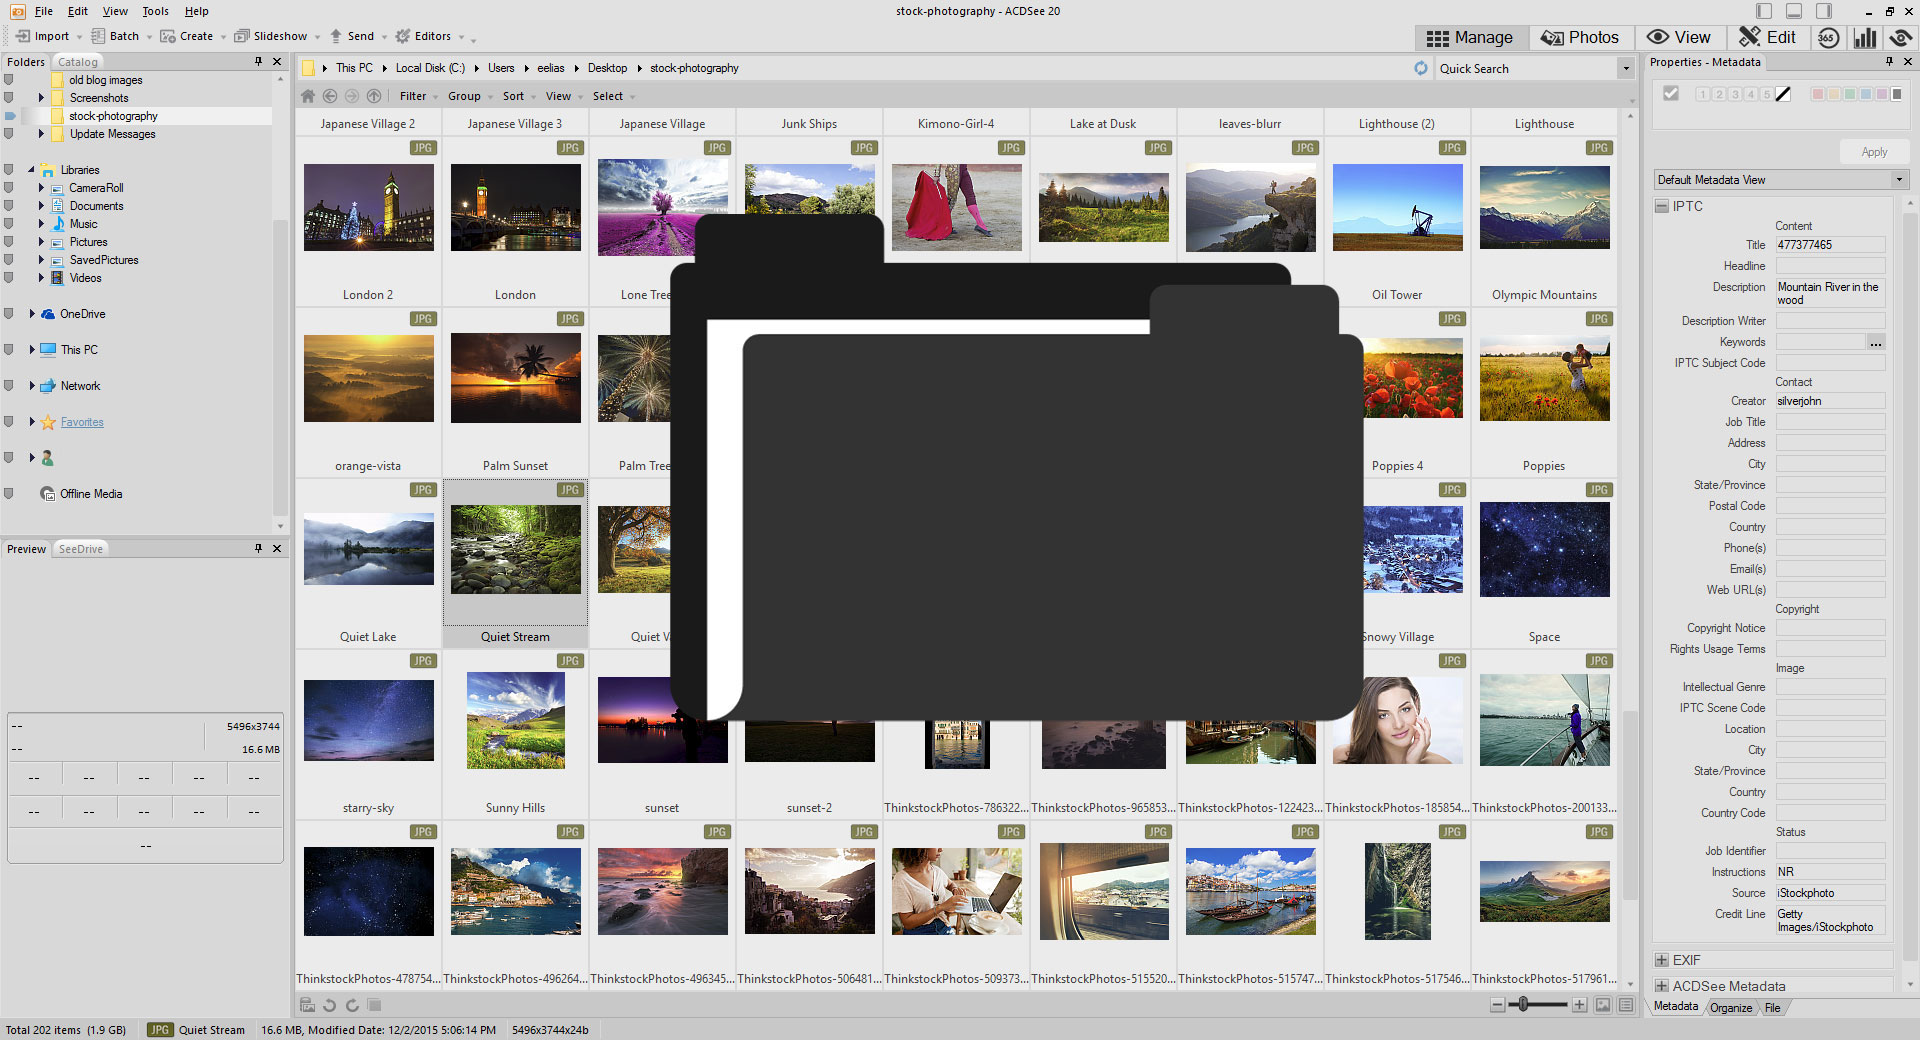Open the Default Metadata View dropdown
Screen dimensions: 1920x1040
(x=1780, y=180)
